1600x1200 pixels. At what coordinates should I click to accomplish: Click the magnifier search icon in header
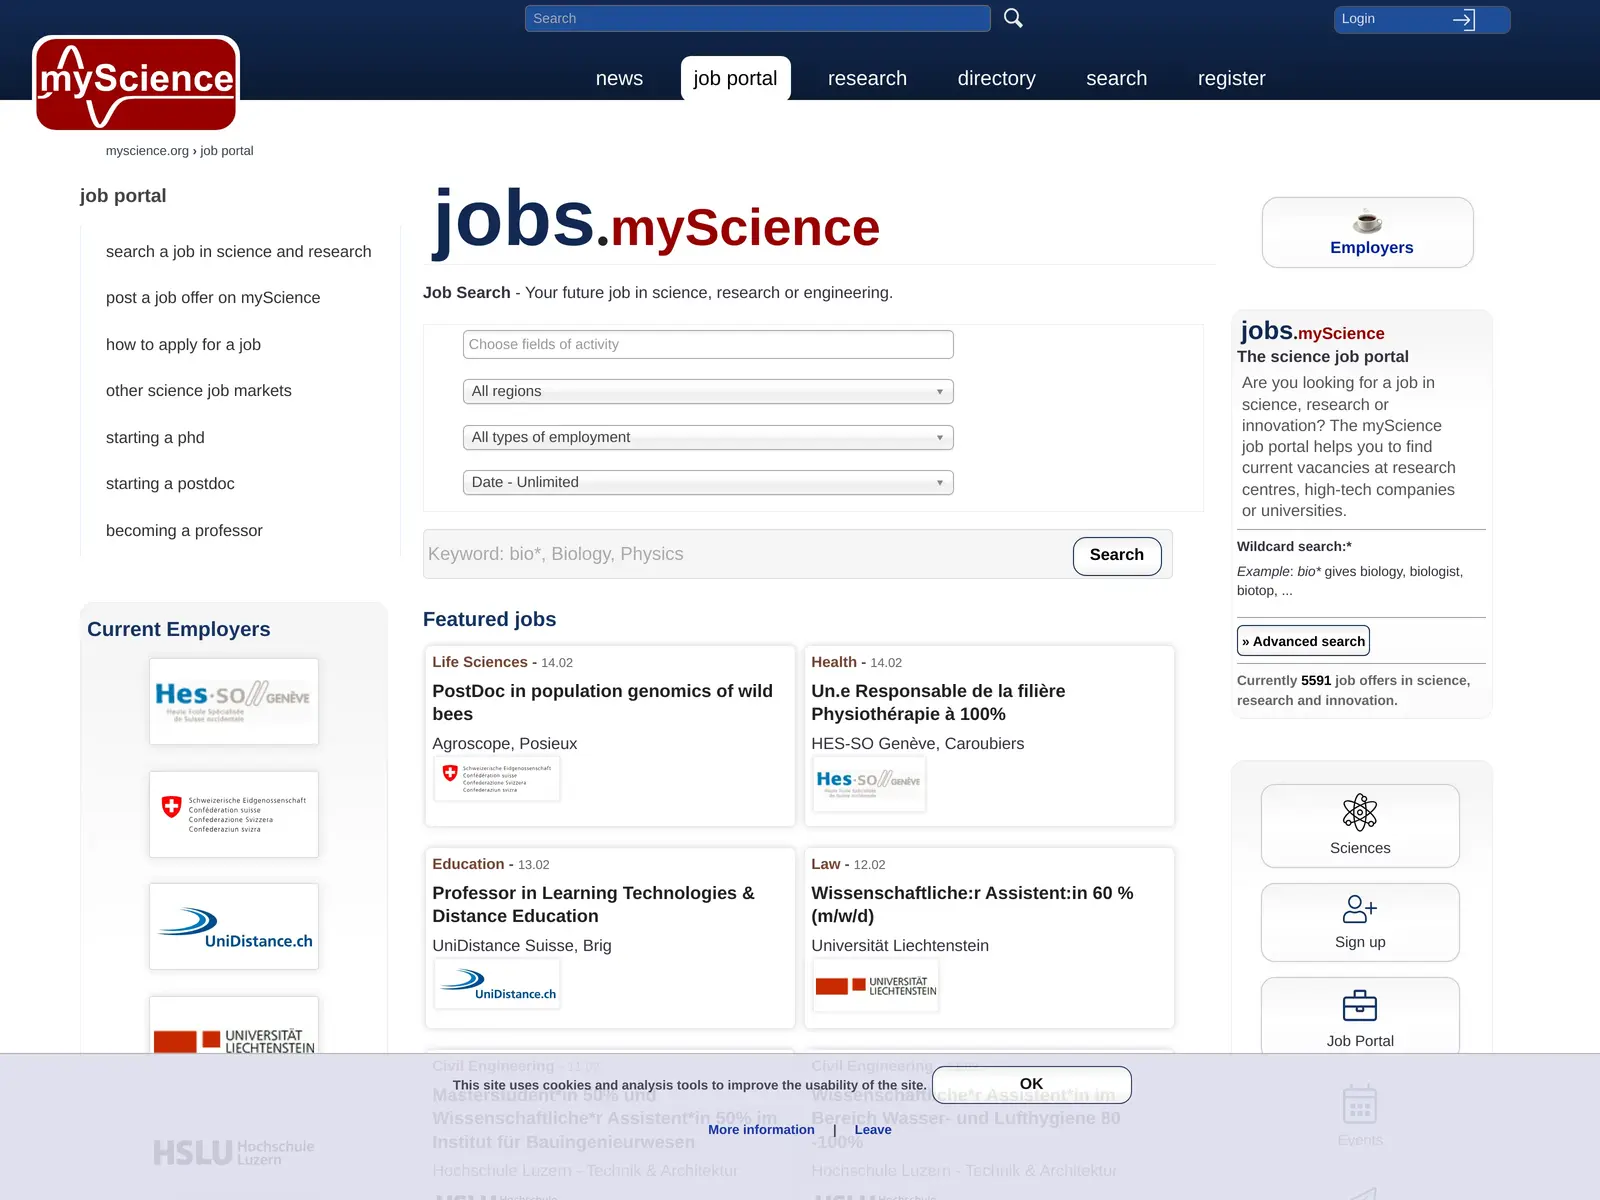(1013, 18)
